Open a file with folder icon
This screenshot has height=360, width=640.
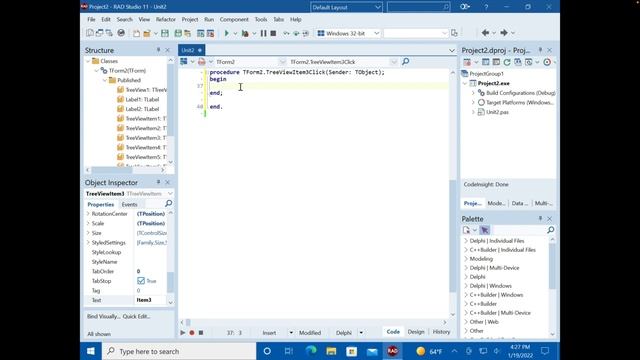(147, 33)
